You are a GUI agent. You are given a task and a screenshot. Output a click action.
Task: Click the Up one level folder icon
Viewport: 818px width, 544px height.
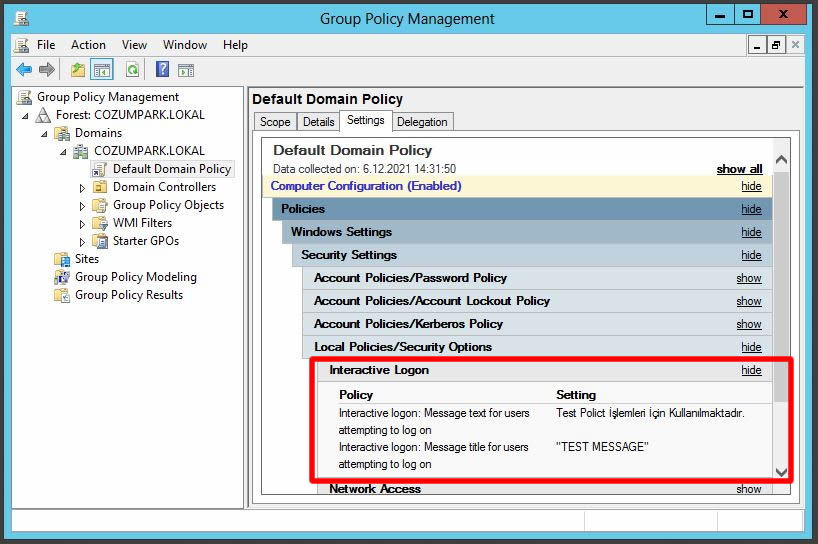78,69
